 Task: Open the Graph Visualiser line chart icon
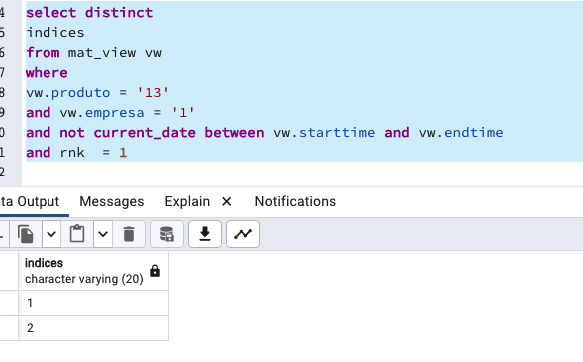pyautogui.click(x=243, y=234)
